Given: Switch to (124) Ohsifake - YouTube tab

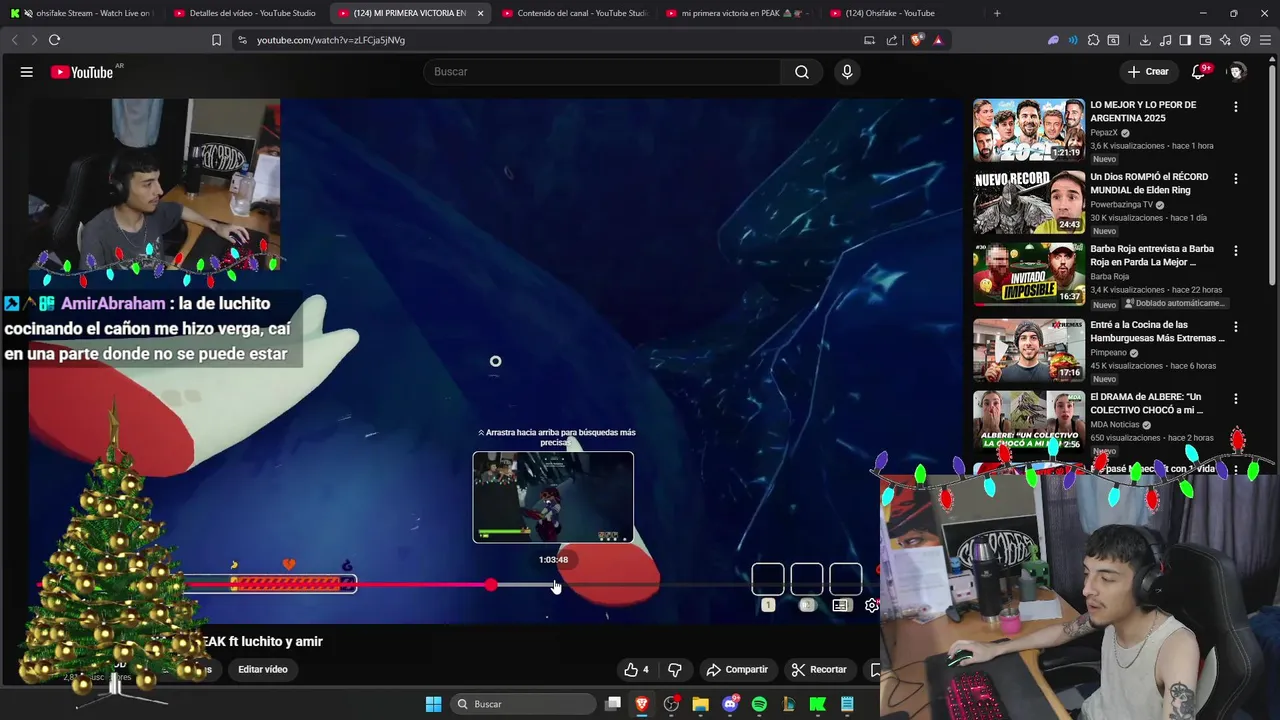Looking at the screenshot, I should coord(902,13).
